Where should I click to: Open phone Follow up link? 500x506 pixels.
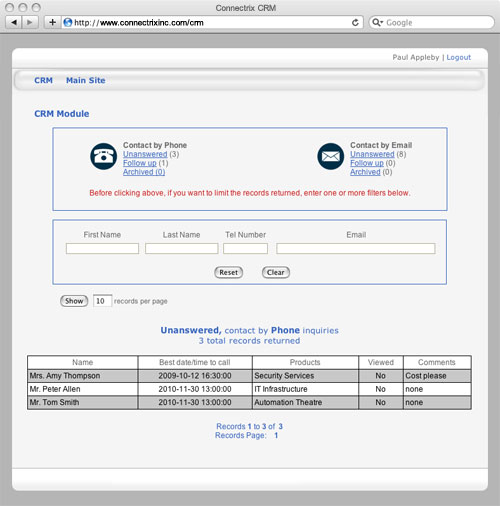140,163
